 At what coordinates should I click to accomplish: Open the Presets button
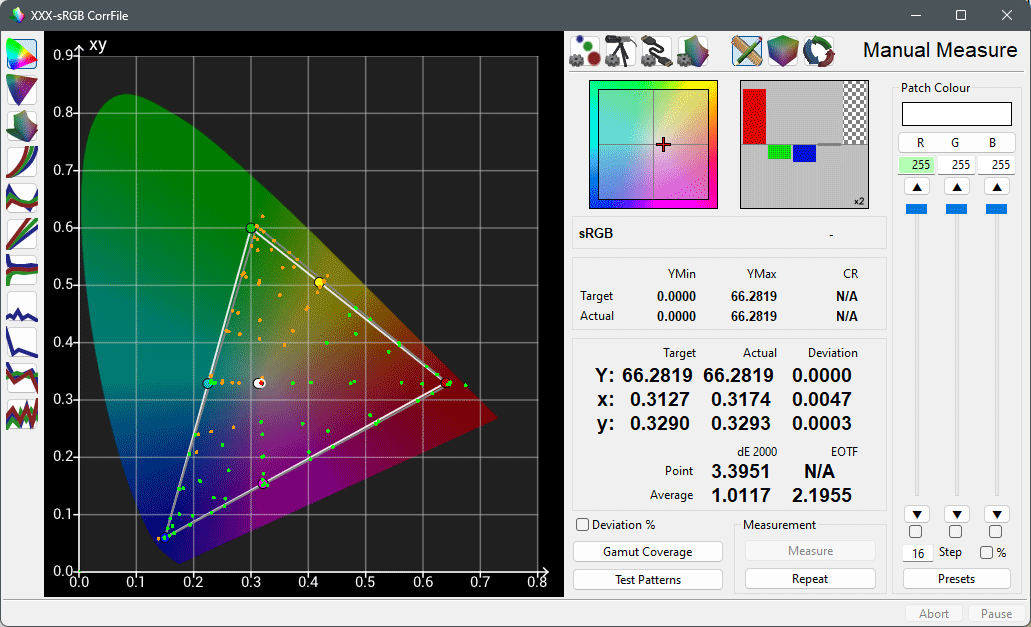pyautogui.click(x=956, y=578)
